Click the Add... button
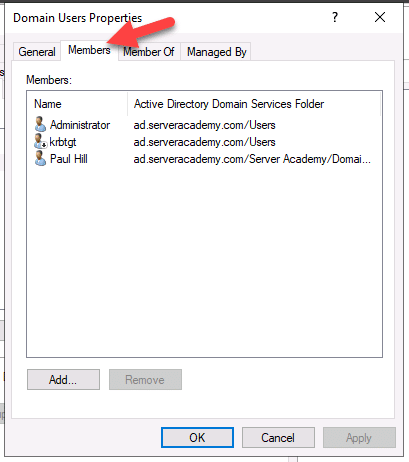This screenshot has height=462, width=409. (63, 379)
